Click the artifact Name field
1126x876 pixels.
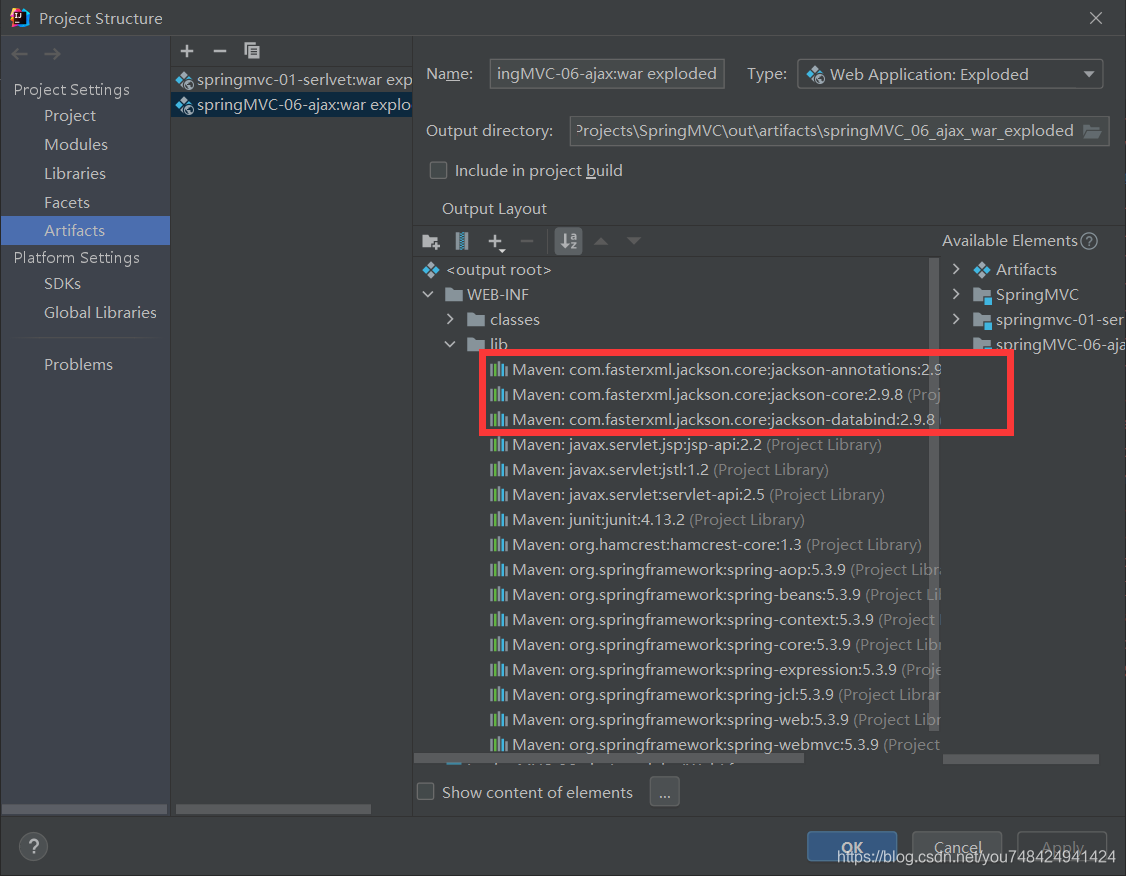[607, 74]
